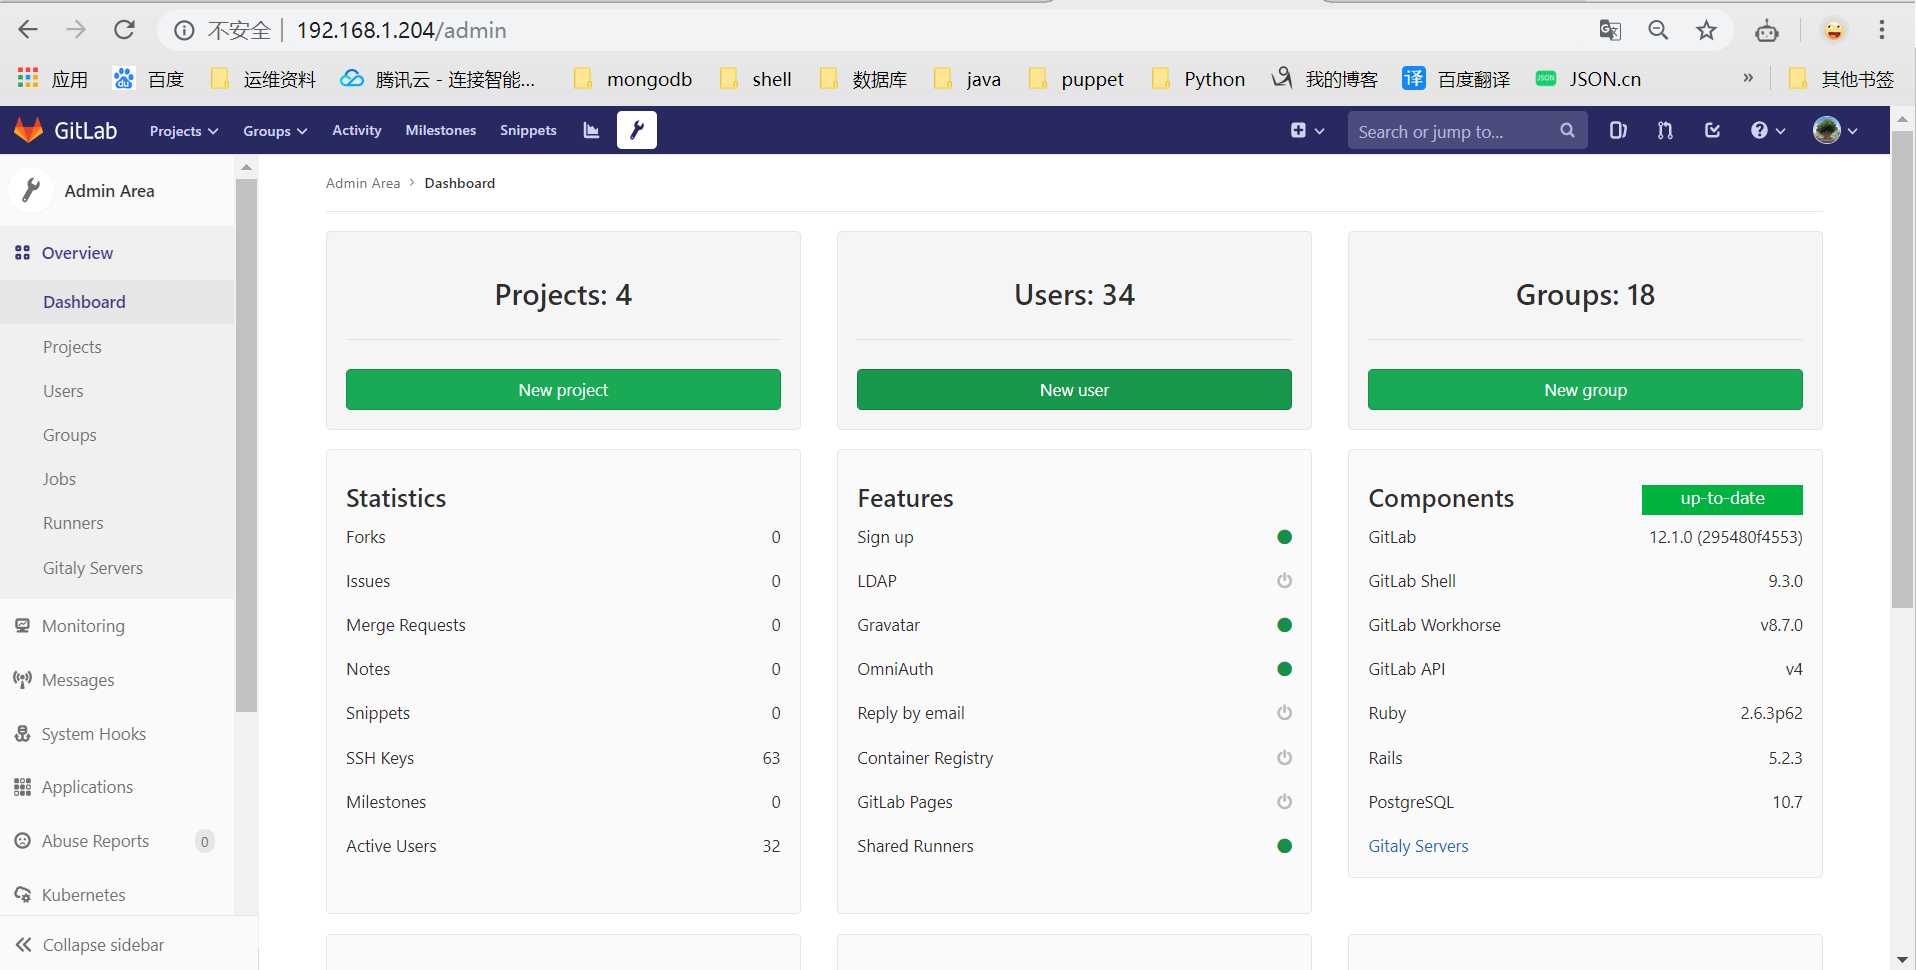Click the New project button
This screenshot has width=1916, height=970.
(563, 390)
